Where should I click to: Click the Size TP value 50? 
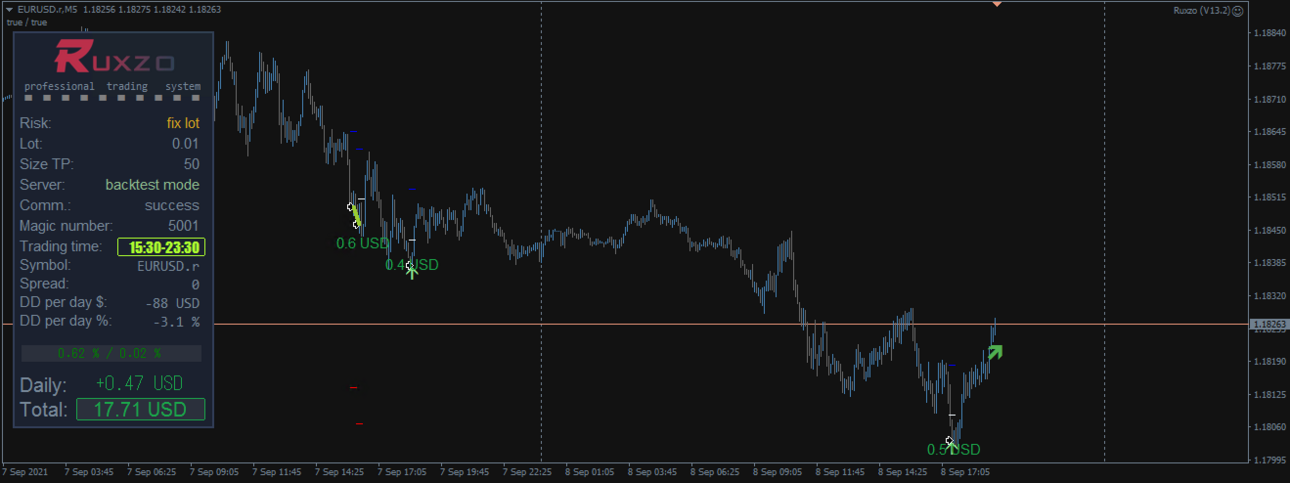(191, 164)
